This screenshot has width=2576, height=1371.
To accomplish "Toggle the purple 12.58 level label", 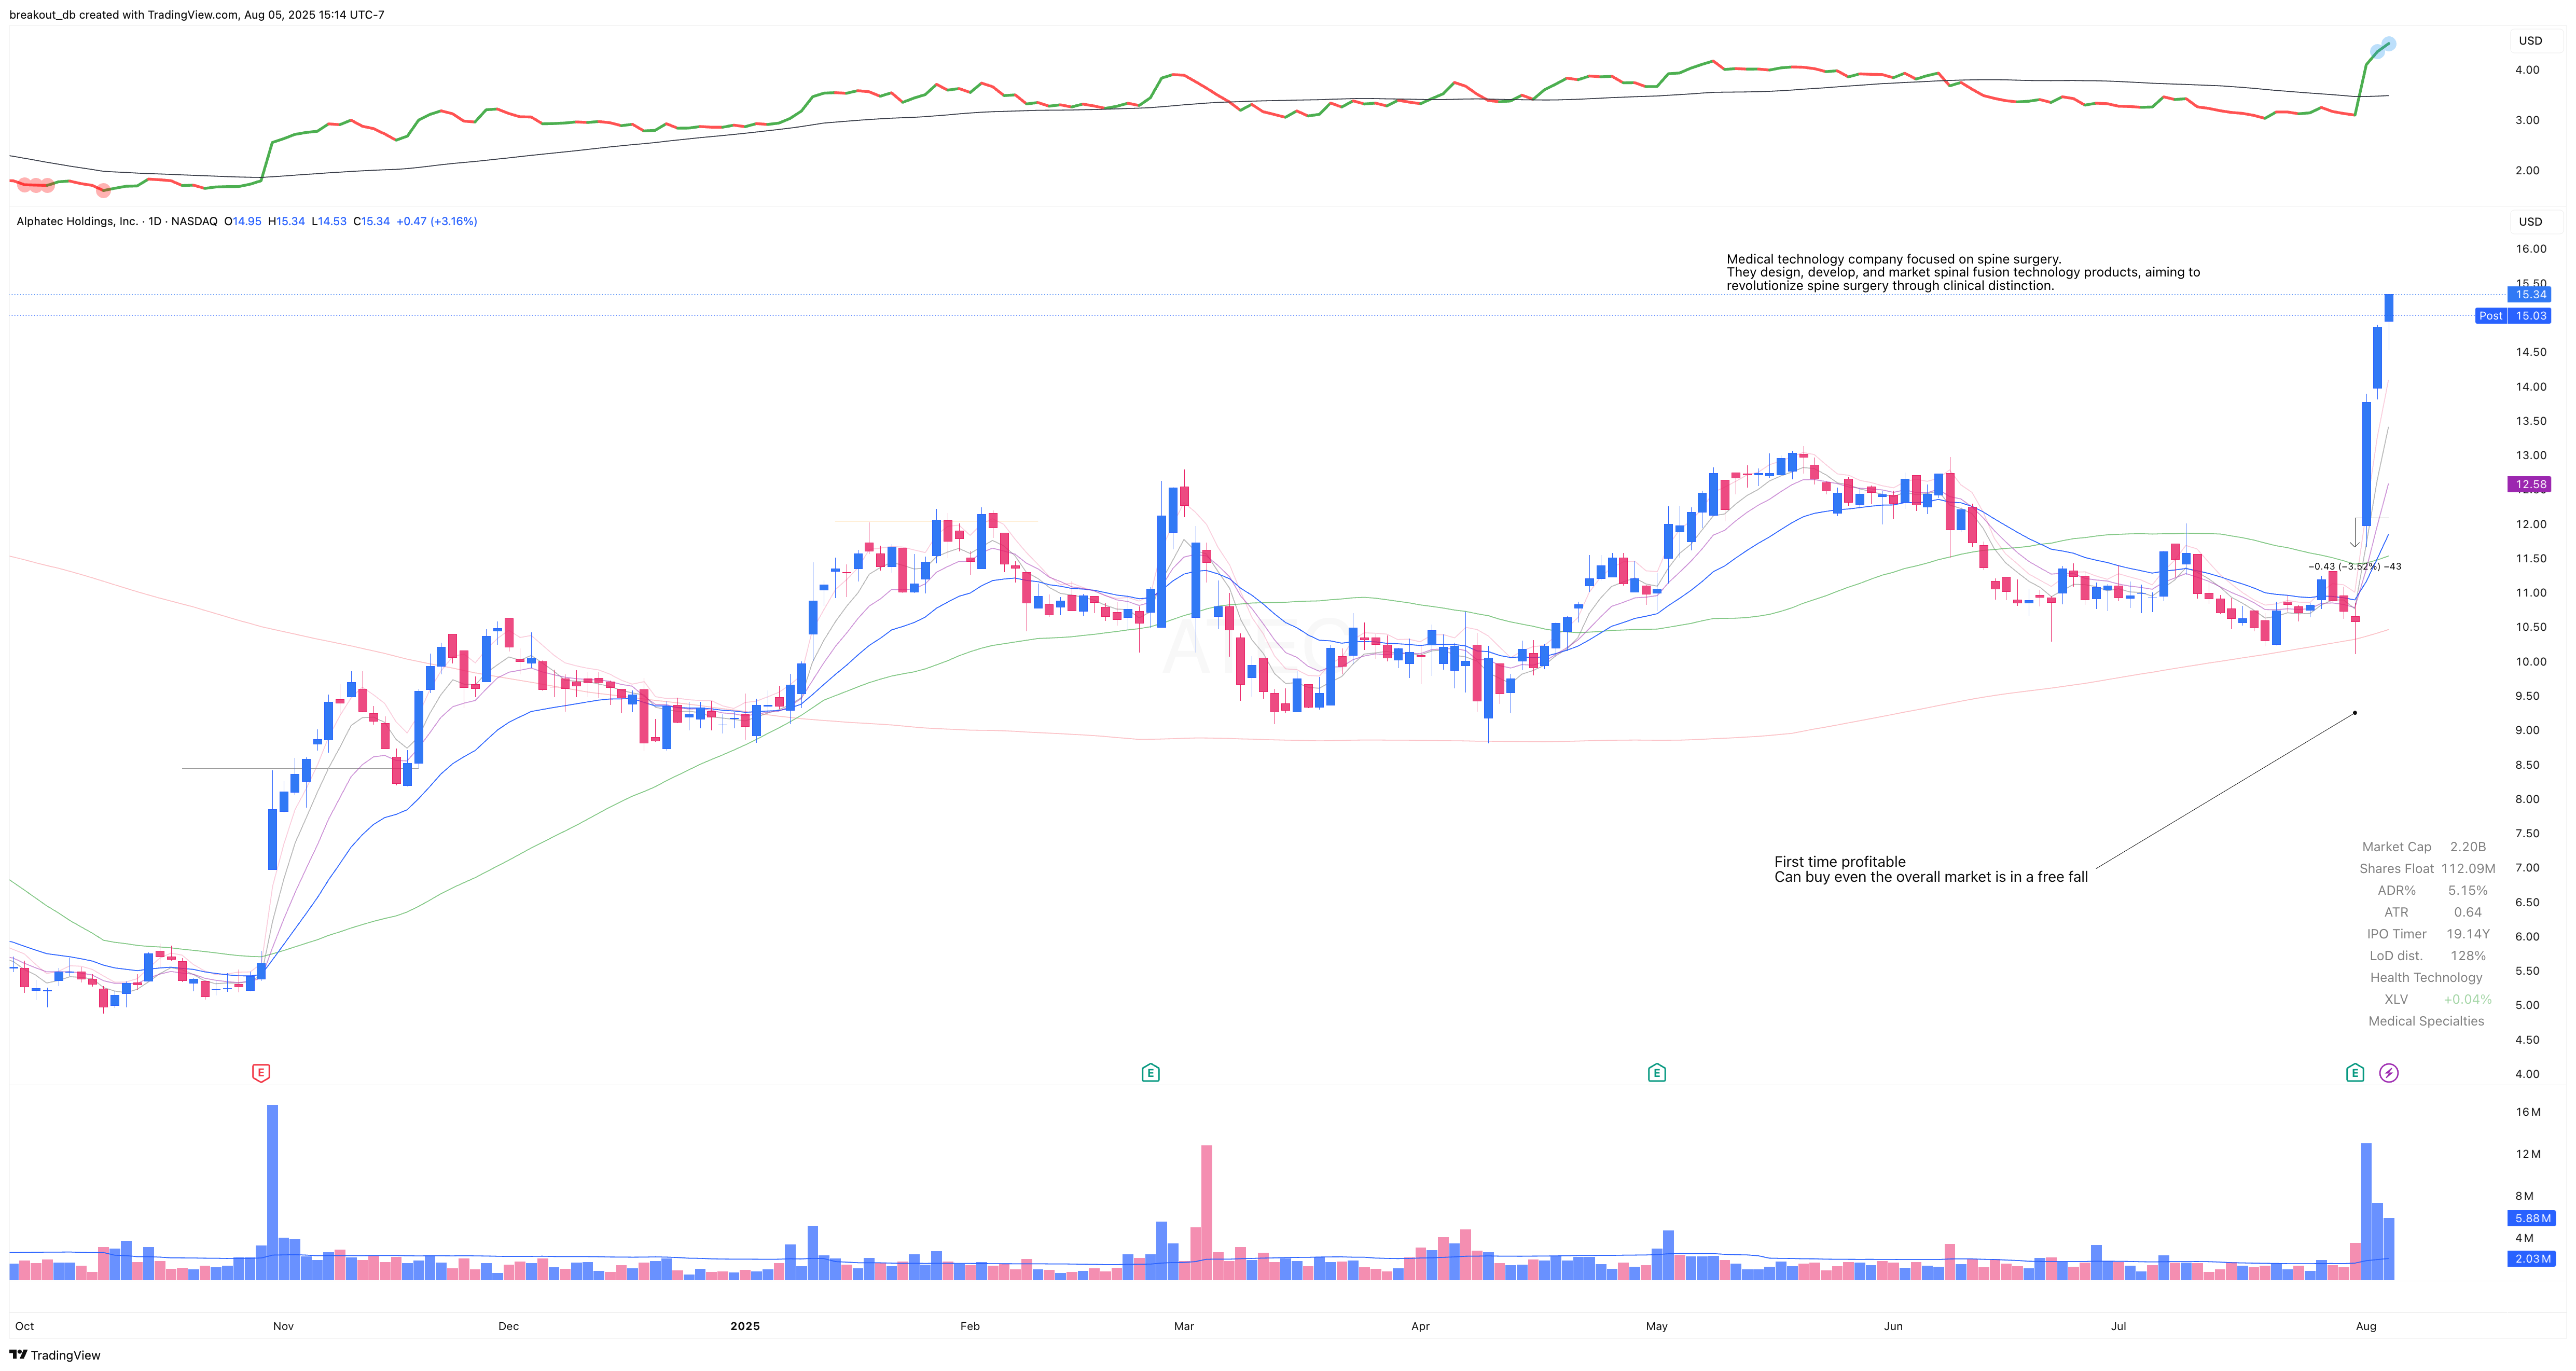I will (2529, 484).
